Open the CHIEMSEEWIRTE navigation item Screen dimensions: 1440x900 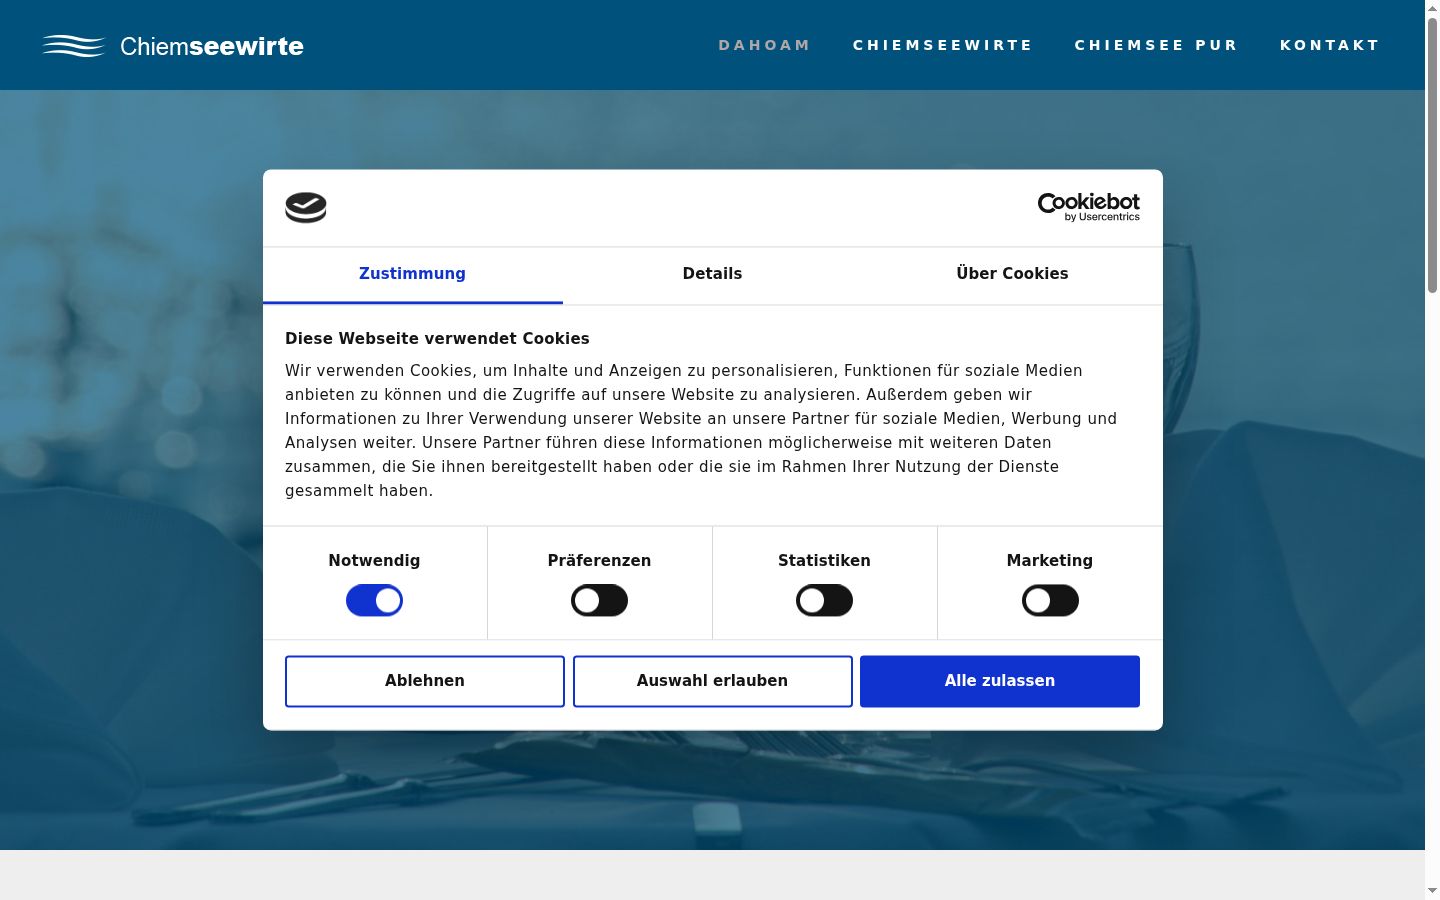[x=942, y=45]
